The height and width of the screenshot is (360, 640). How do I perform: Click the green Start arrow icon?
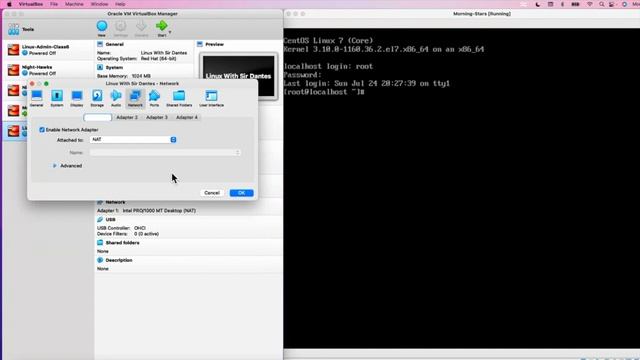tap(161, 26)
